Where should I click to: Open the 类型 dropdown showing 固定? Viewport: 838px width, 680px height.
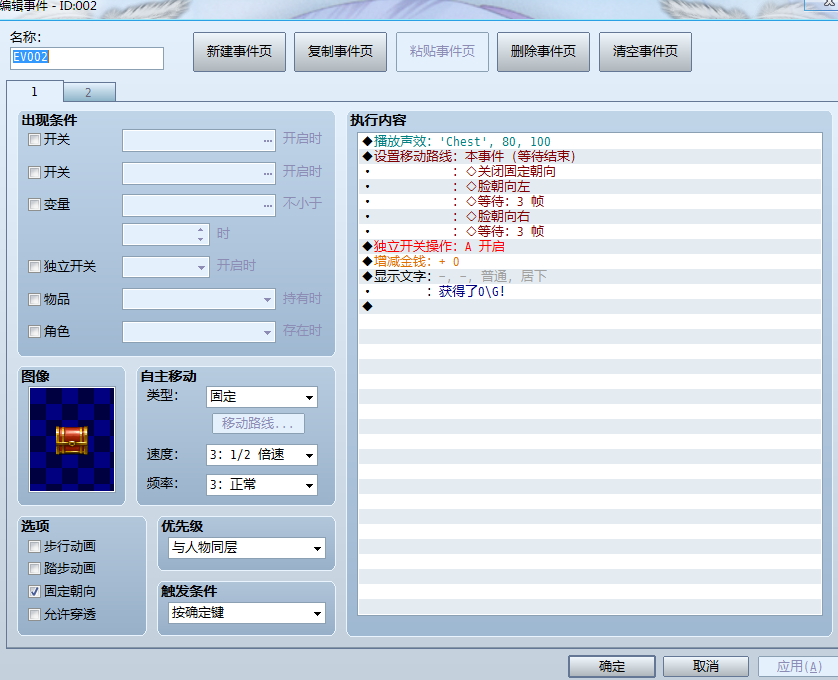pyautogui.click(x=262, y=397)
